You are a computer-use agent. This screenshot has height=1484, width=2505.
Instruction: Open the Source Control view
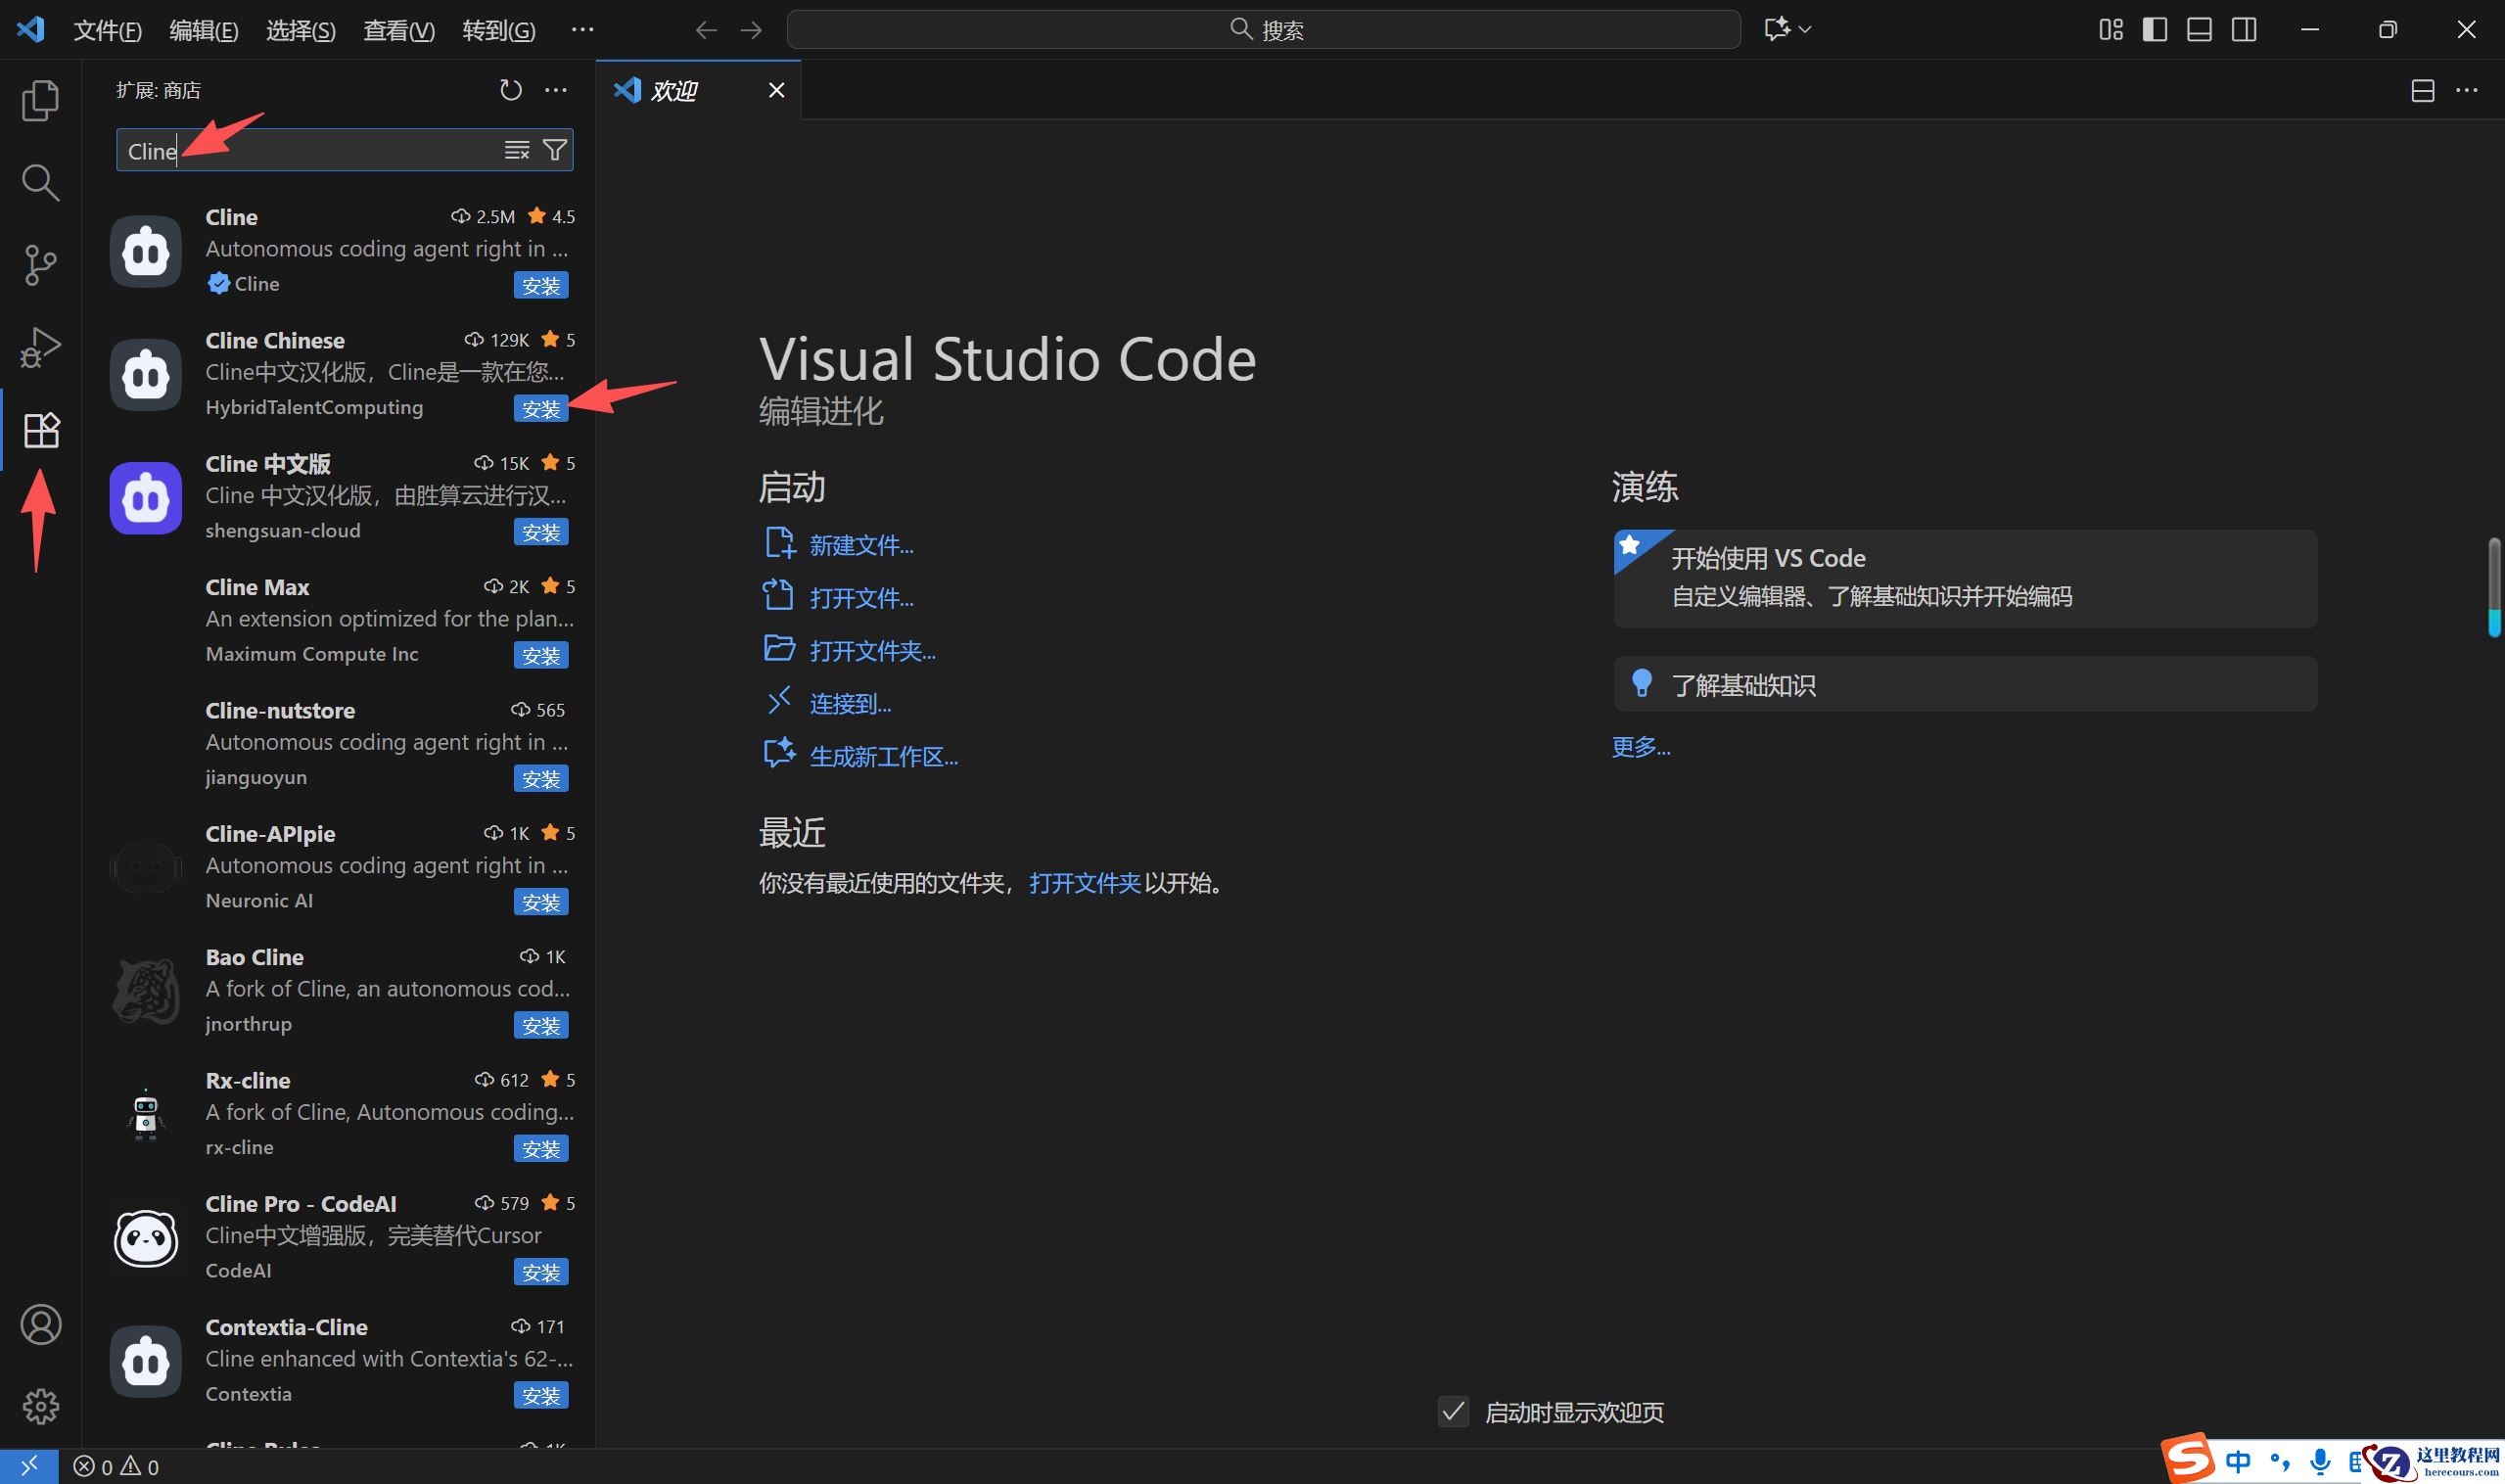40,265
